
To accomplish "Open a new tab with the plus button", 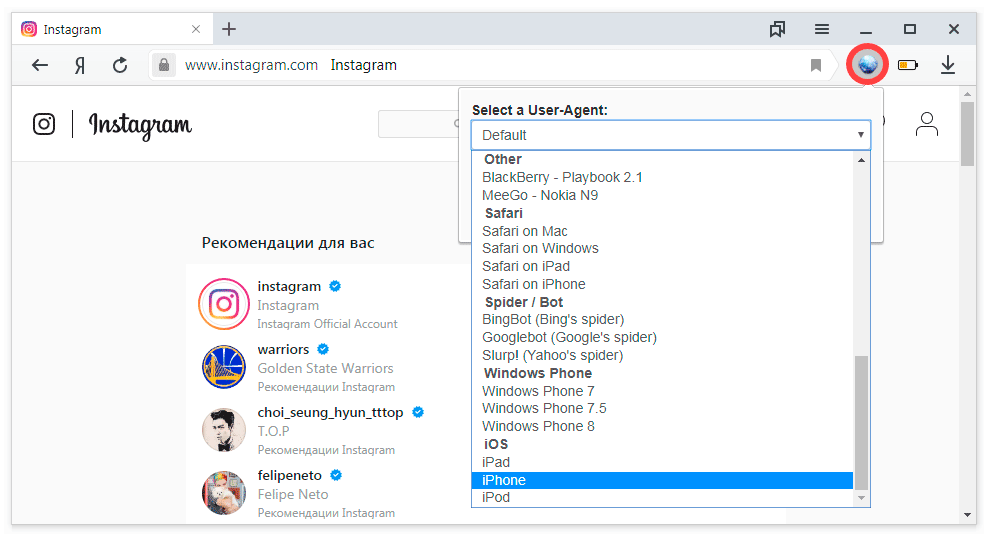I will [229, 29].
